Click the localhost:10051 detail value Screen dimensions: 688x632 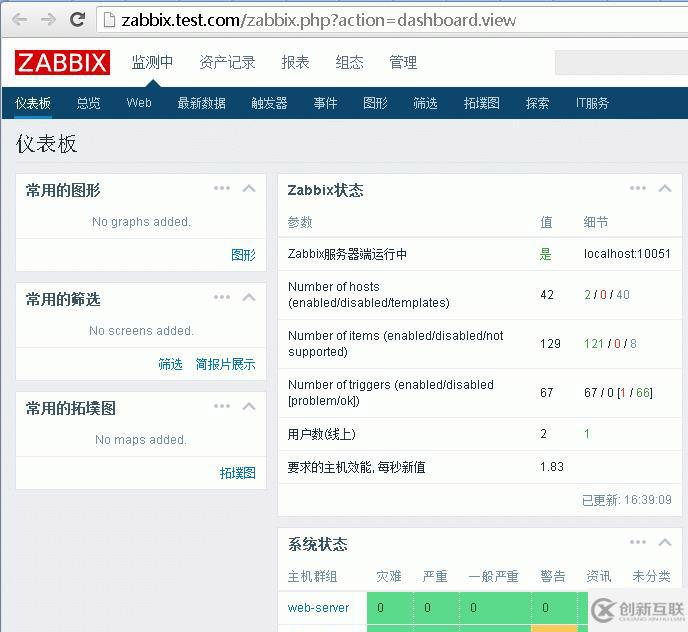(627, 254)
